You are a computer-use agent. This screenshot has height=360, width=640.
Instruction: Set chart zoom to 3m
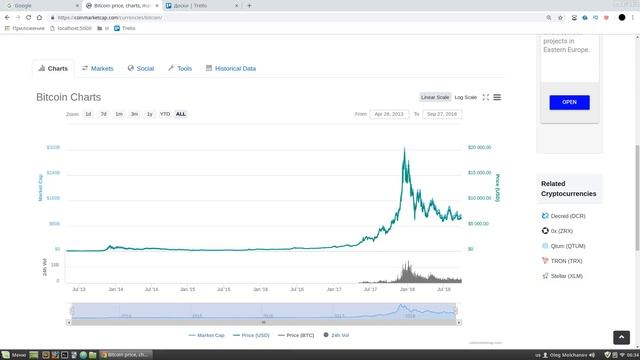click(134, 114)
